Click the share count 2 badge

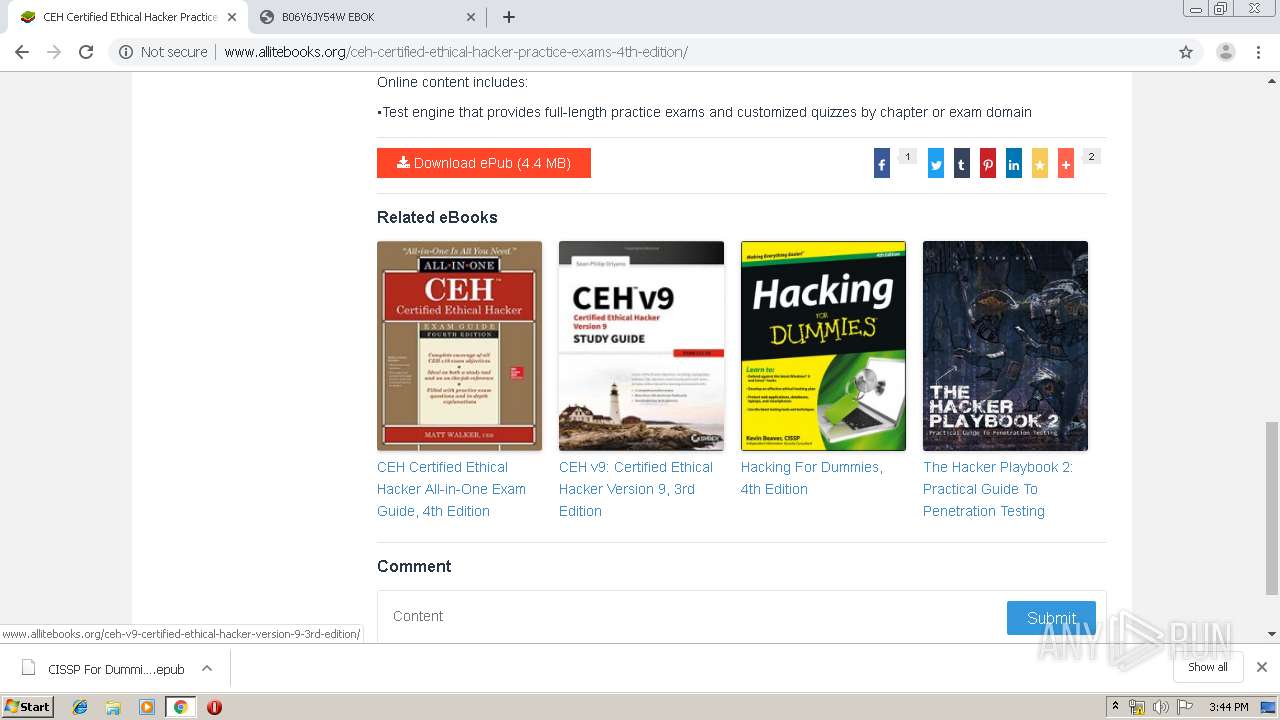click(x=1092, y=156)
